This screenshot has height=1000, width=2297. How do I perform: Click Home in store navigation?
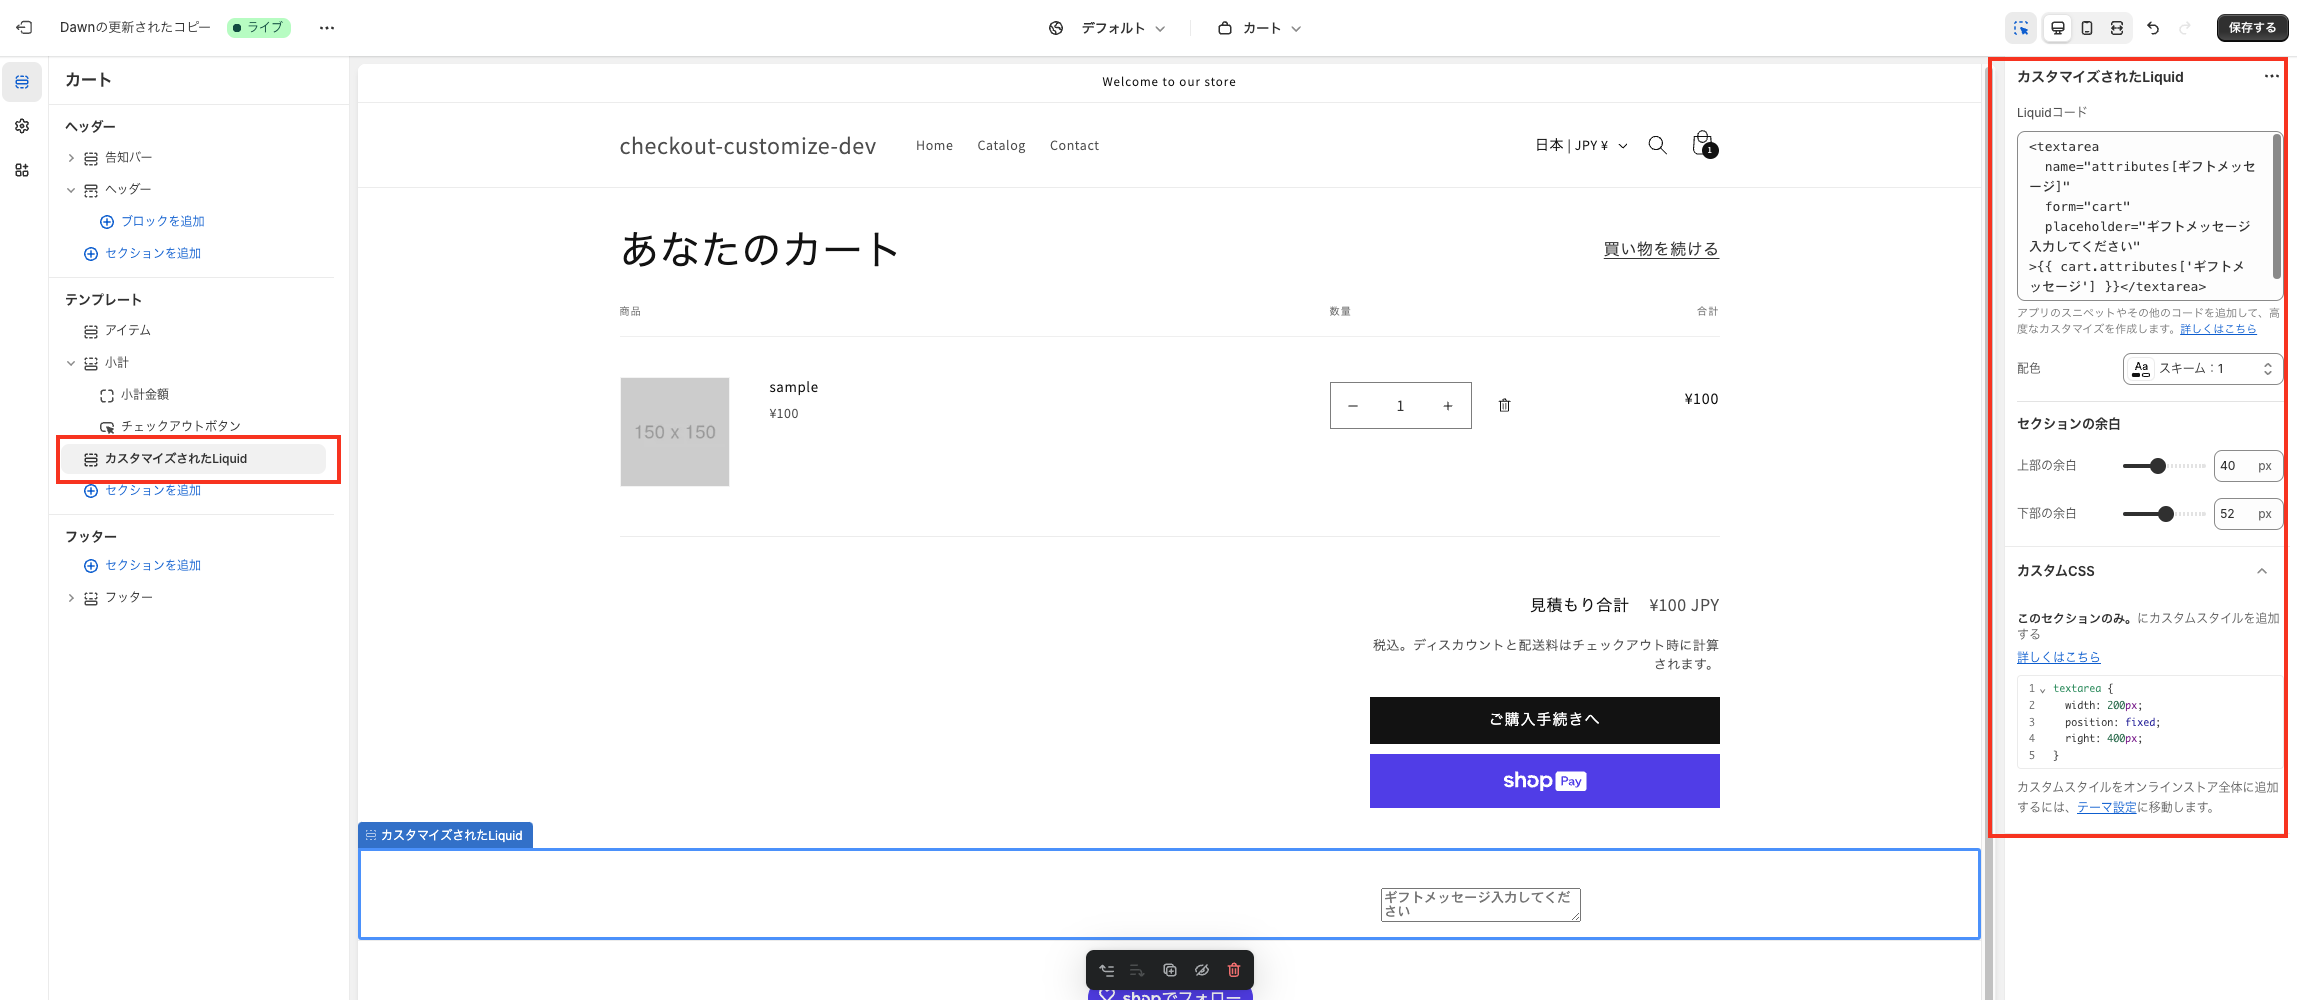coord(934,146)
